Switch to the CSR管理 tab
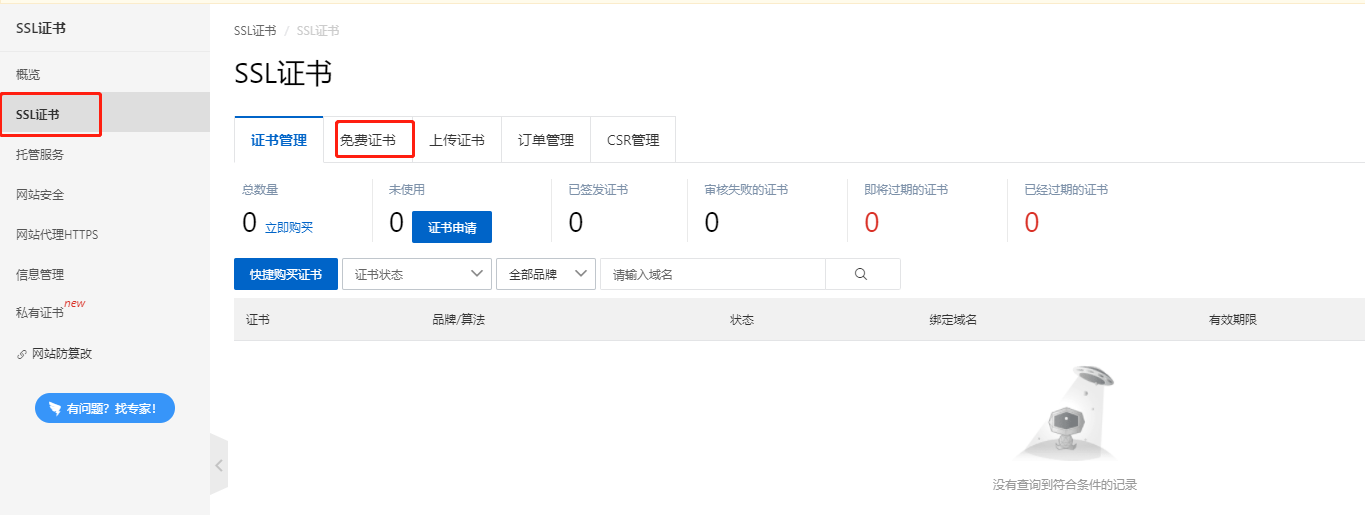The image size is (1365, 515). [x=633, y=140]
